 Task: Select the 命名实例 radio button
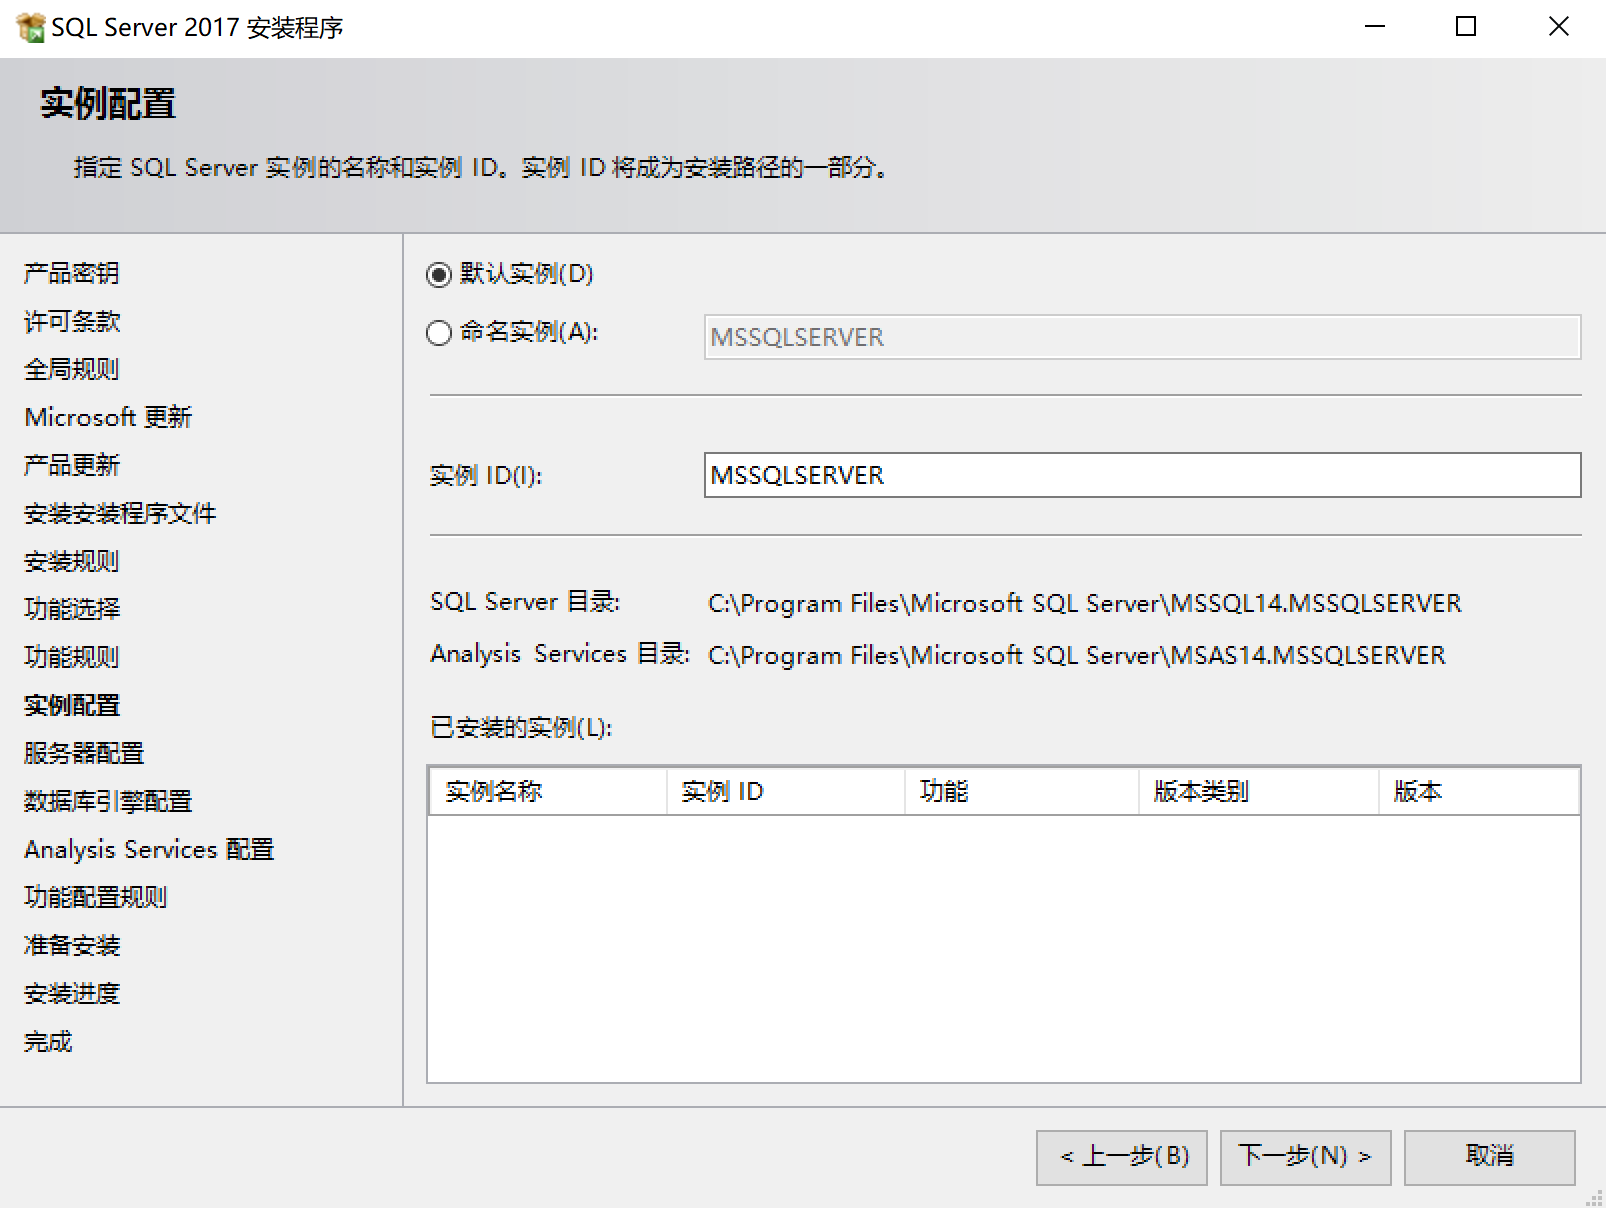[438, 335]
